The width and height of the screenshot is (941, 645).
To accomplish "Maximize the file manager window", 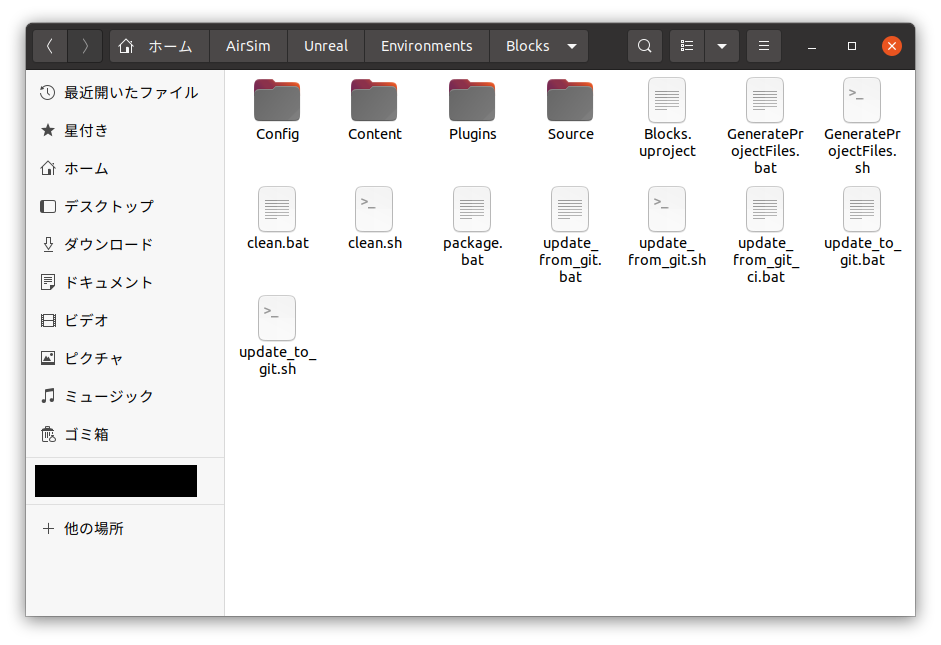I will tap(852, 46).
